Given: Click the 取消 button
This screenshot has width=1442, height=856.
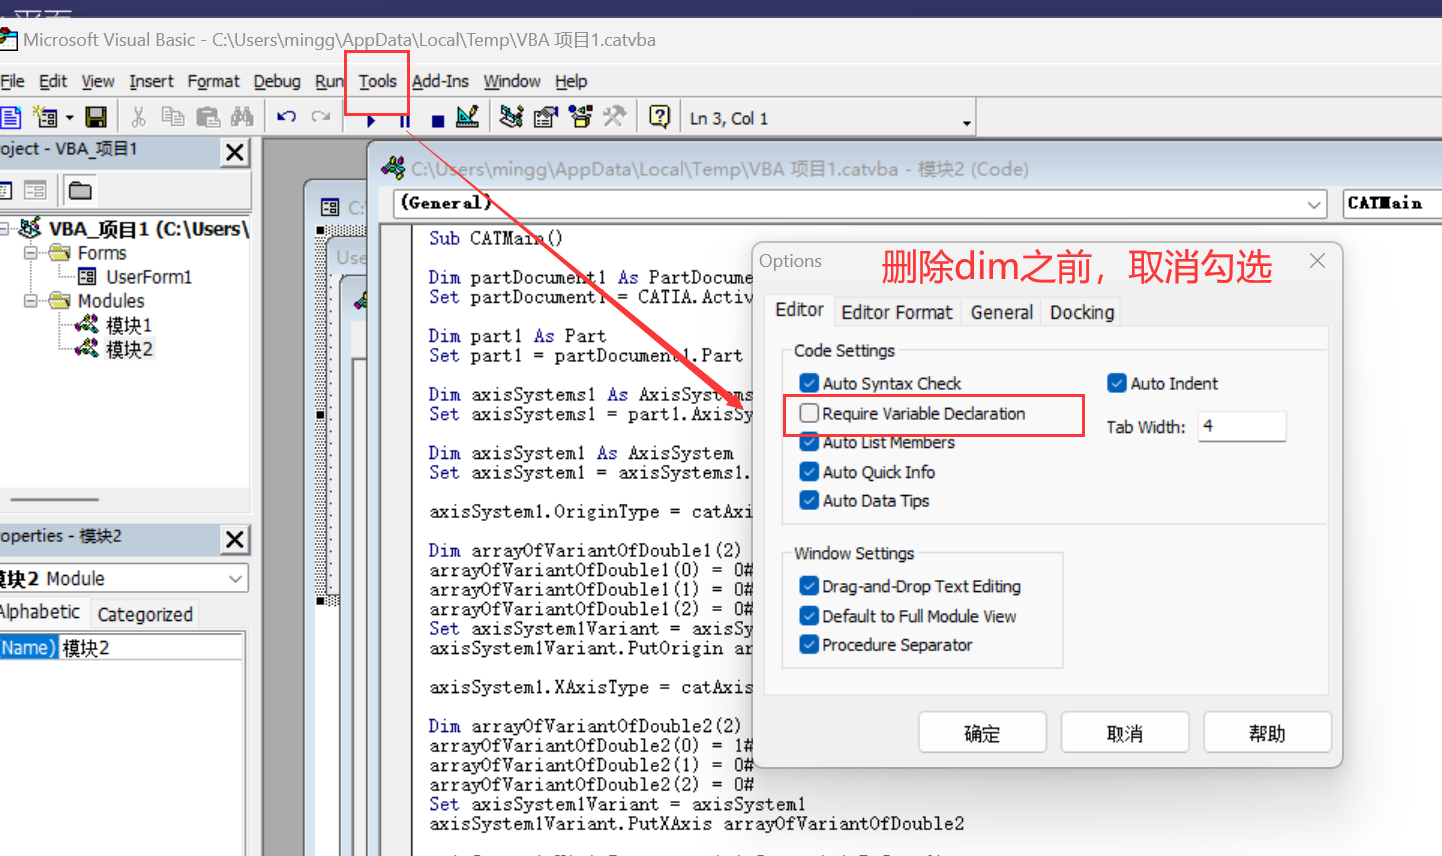Looking at the screenshot, I should (x=1125, y=733).
